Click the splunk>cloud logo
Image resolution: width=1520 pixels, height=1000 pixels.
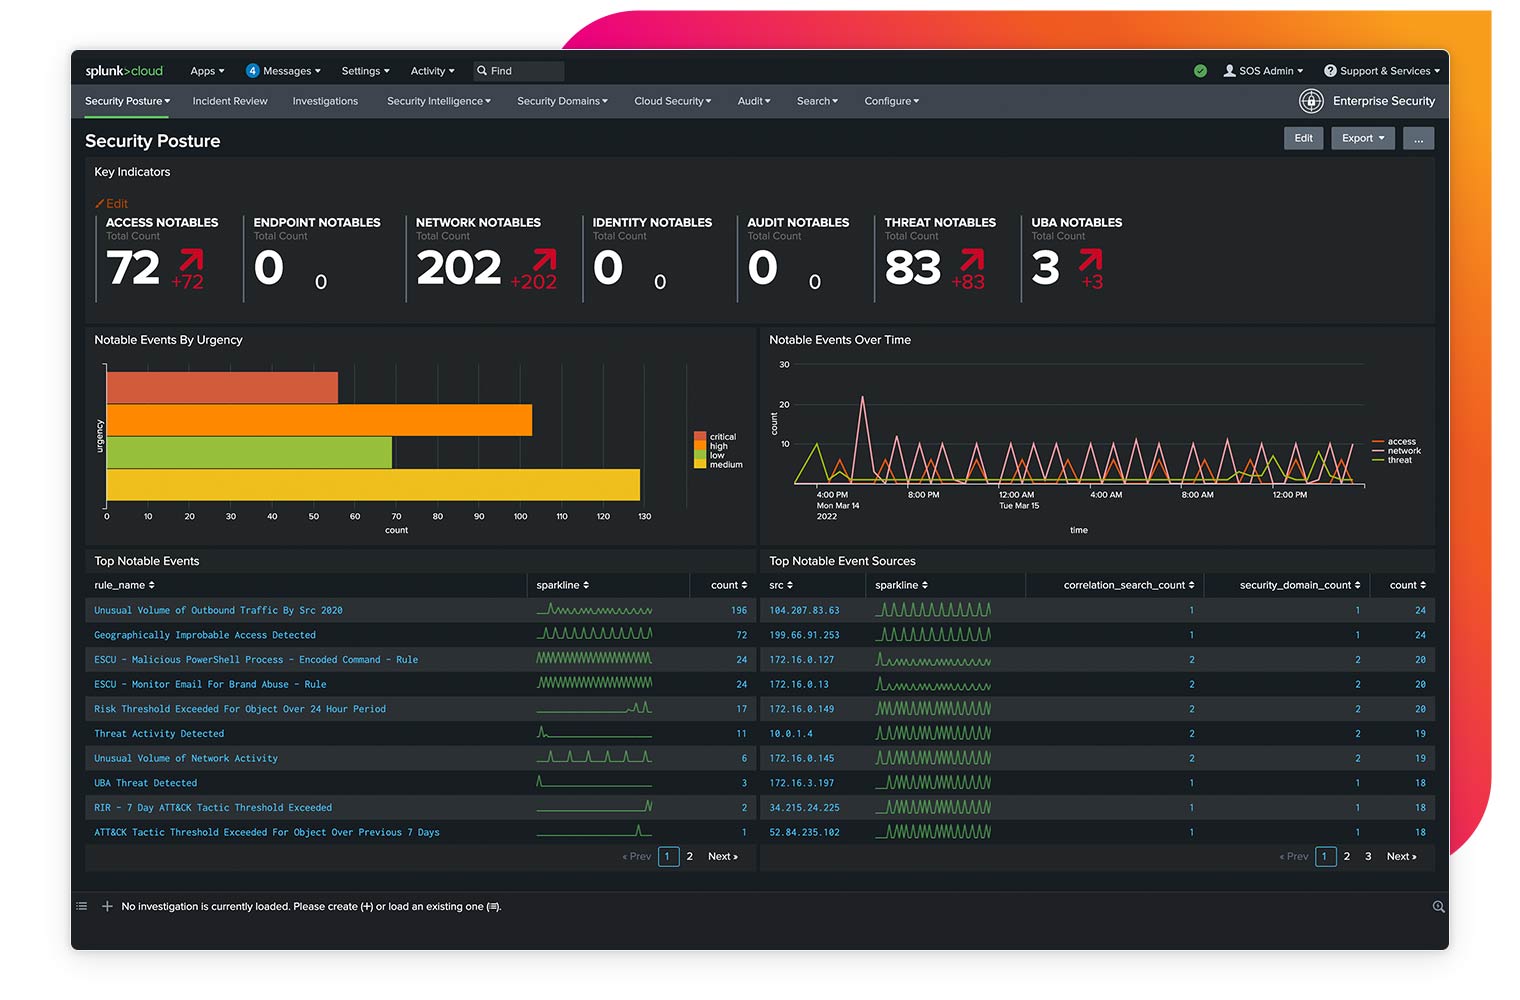[124, 71]
